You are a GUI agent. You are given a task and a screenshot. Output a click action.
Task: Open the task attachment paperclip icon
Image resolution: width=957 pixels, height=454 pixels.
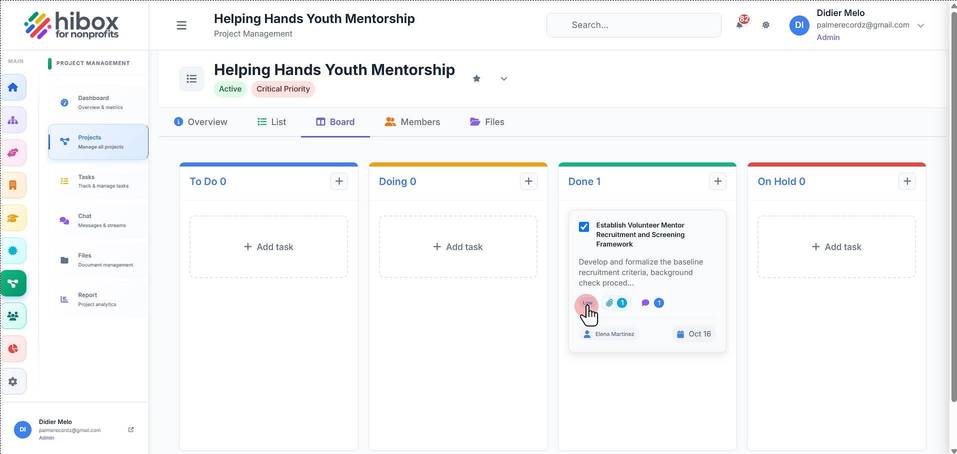pos(609,303)
